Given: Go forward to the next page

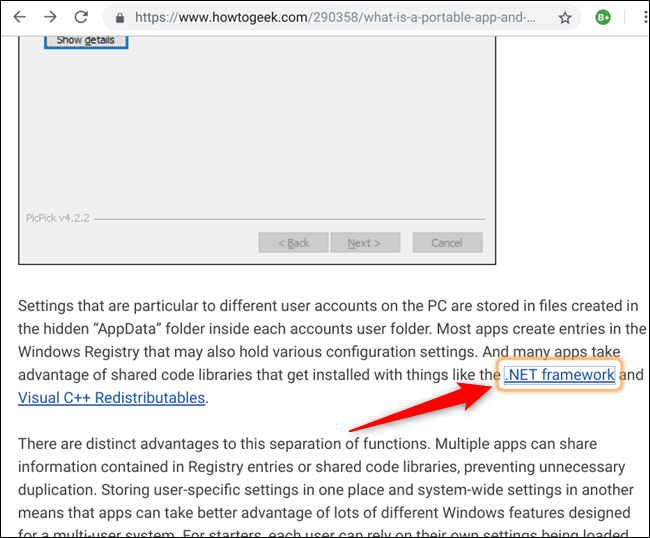Looking at the screenshot, I should [50, 17].
